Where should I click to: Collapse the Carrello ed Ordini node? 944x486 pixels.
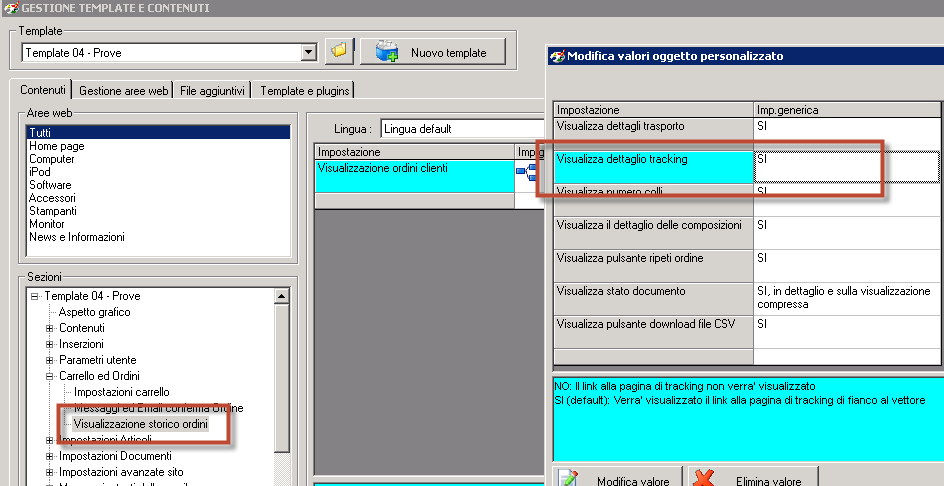(x=50, y=376)
